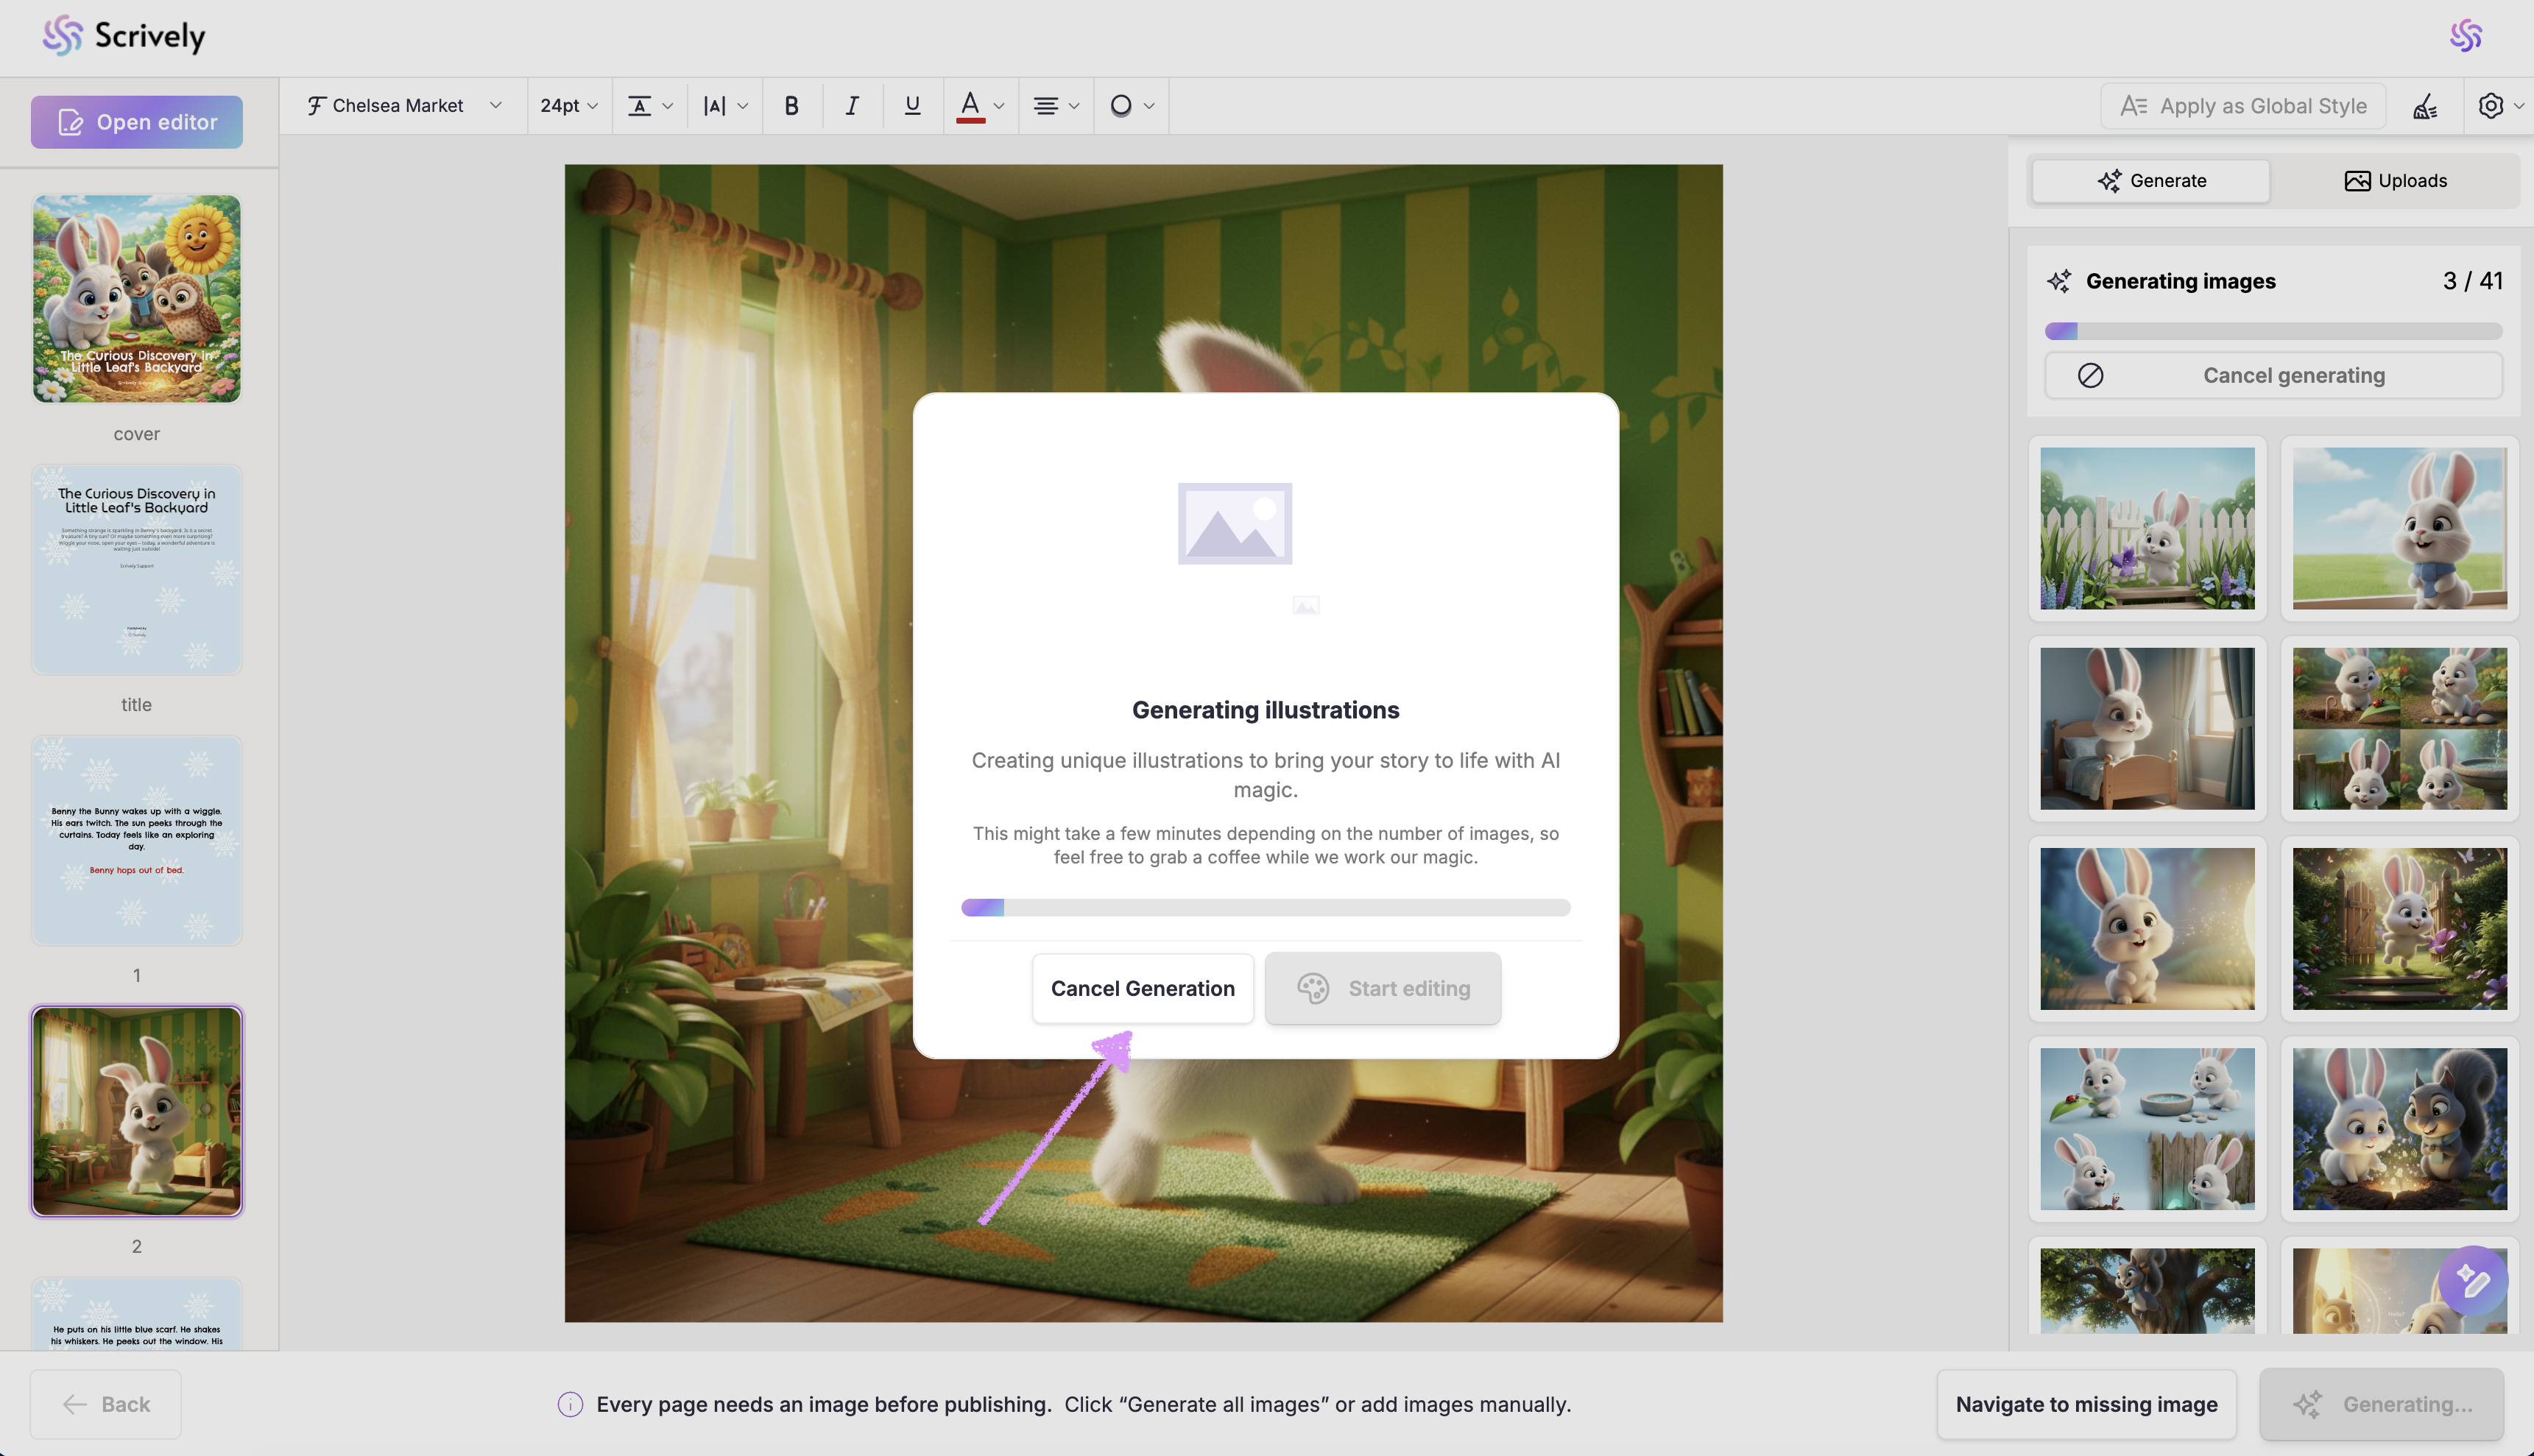Click the Cancel Generation button
The height and width of the screenshot is (1456, 2534).
(1142, 988)
